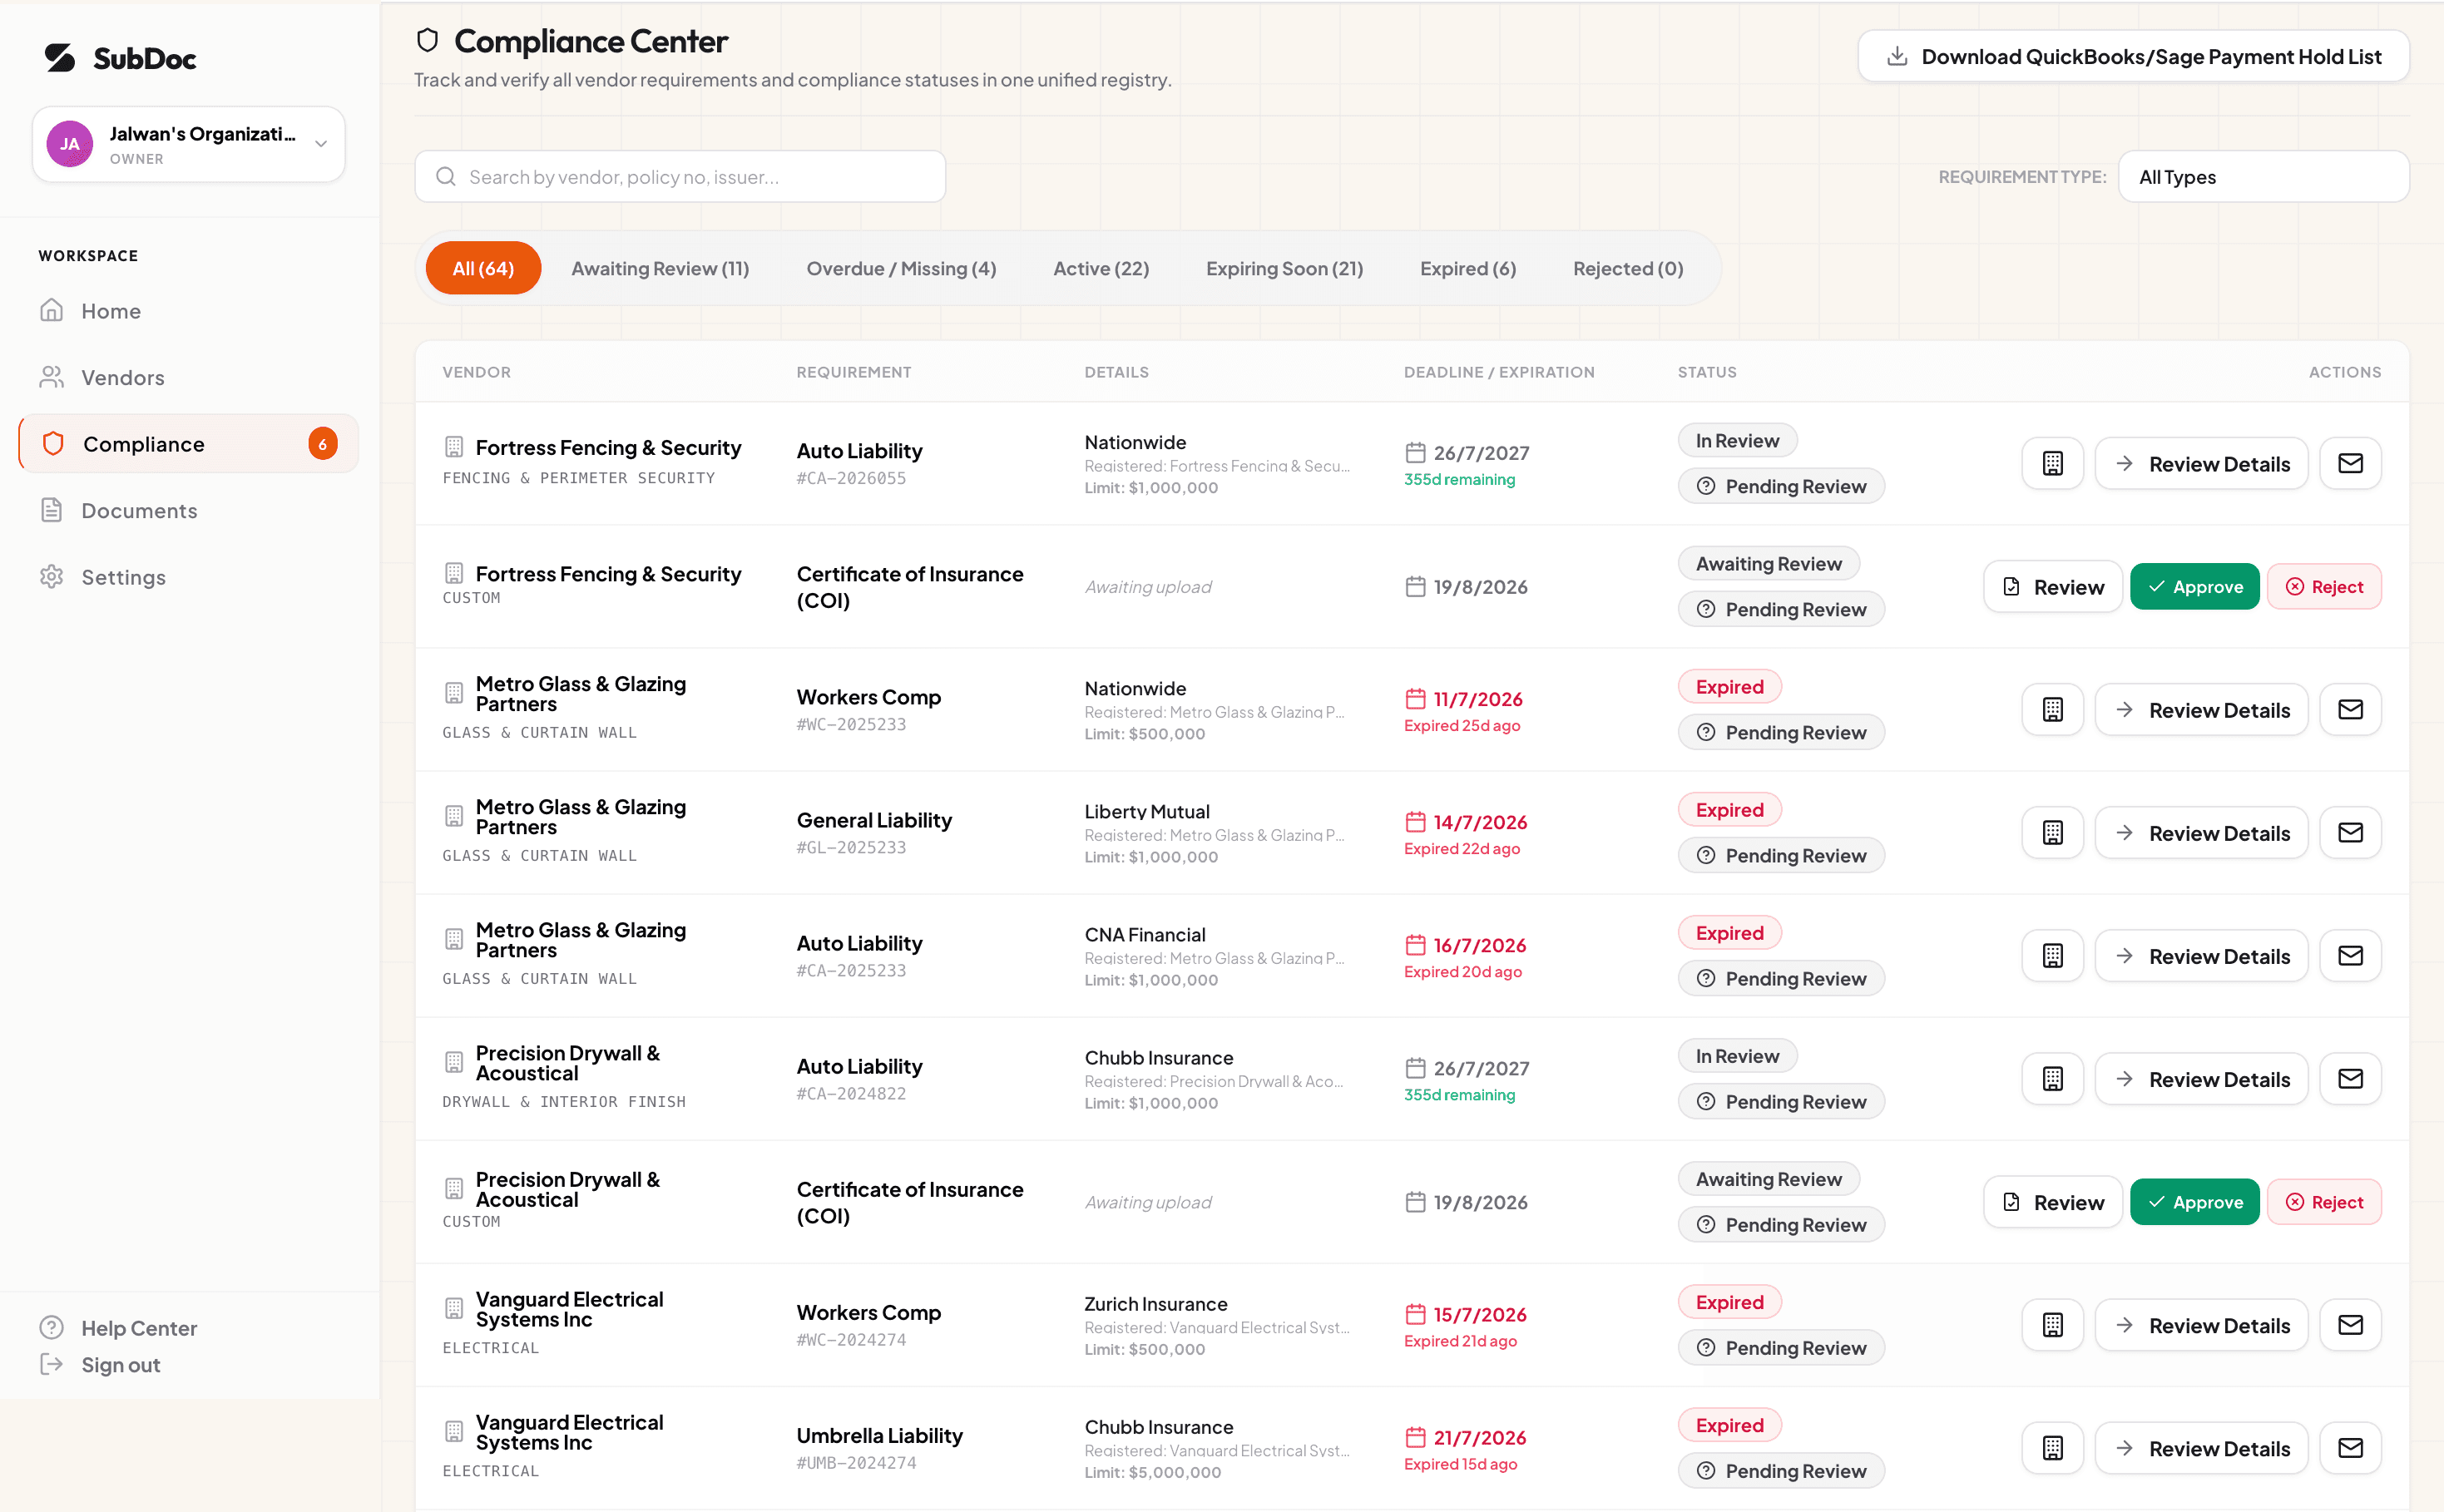
Task: Reject Fortress Fencing Certificate of Insurance
Action: pos(2324,587)
